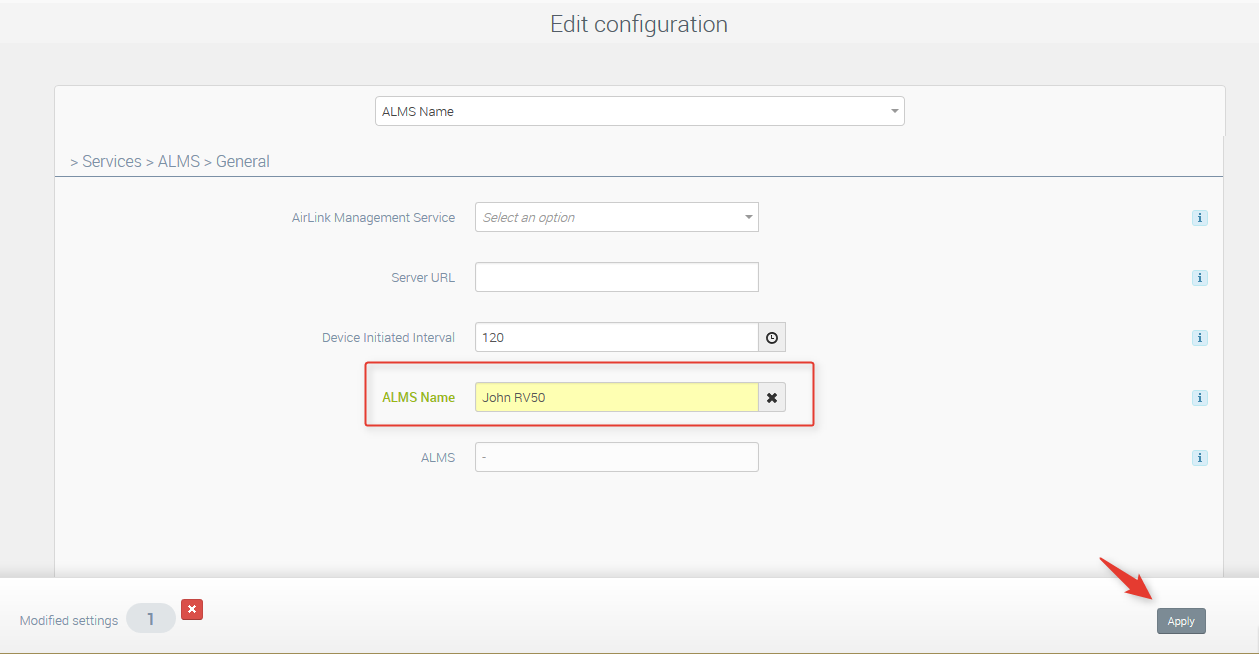Open the ALMS Name selector at the top
Viewport: 1259px width, 654px height.
(x=639, y=111)
